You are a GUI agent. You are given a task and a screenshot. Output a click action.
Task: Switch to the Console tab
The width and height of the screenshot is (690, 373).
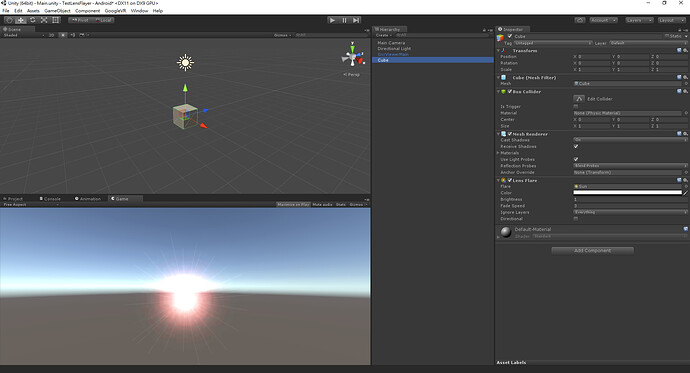[50, 199]
